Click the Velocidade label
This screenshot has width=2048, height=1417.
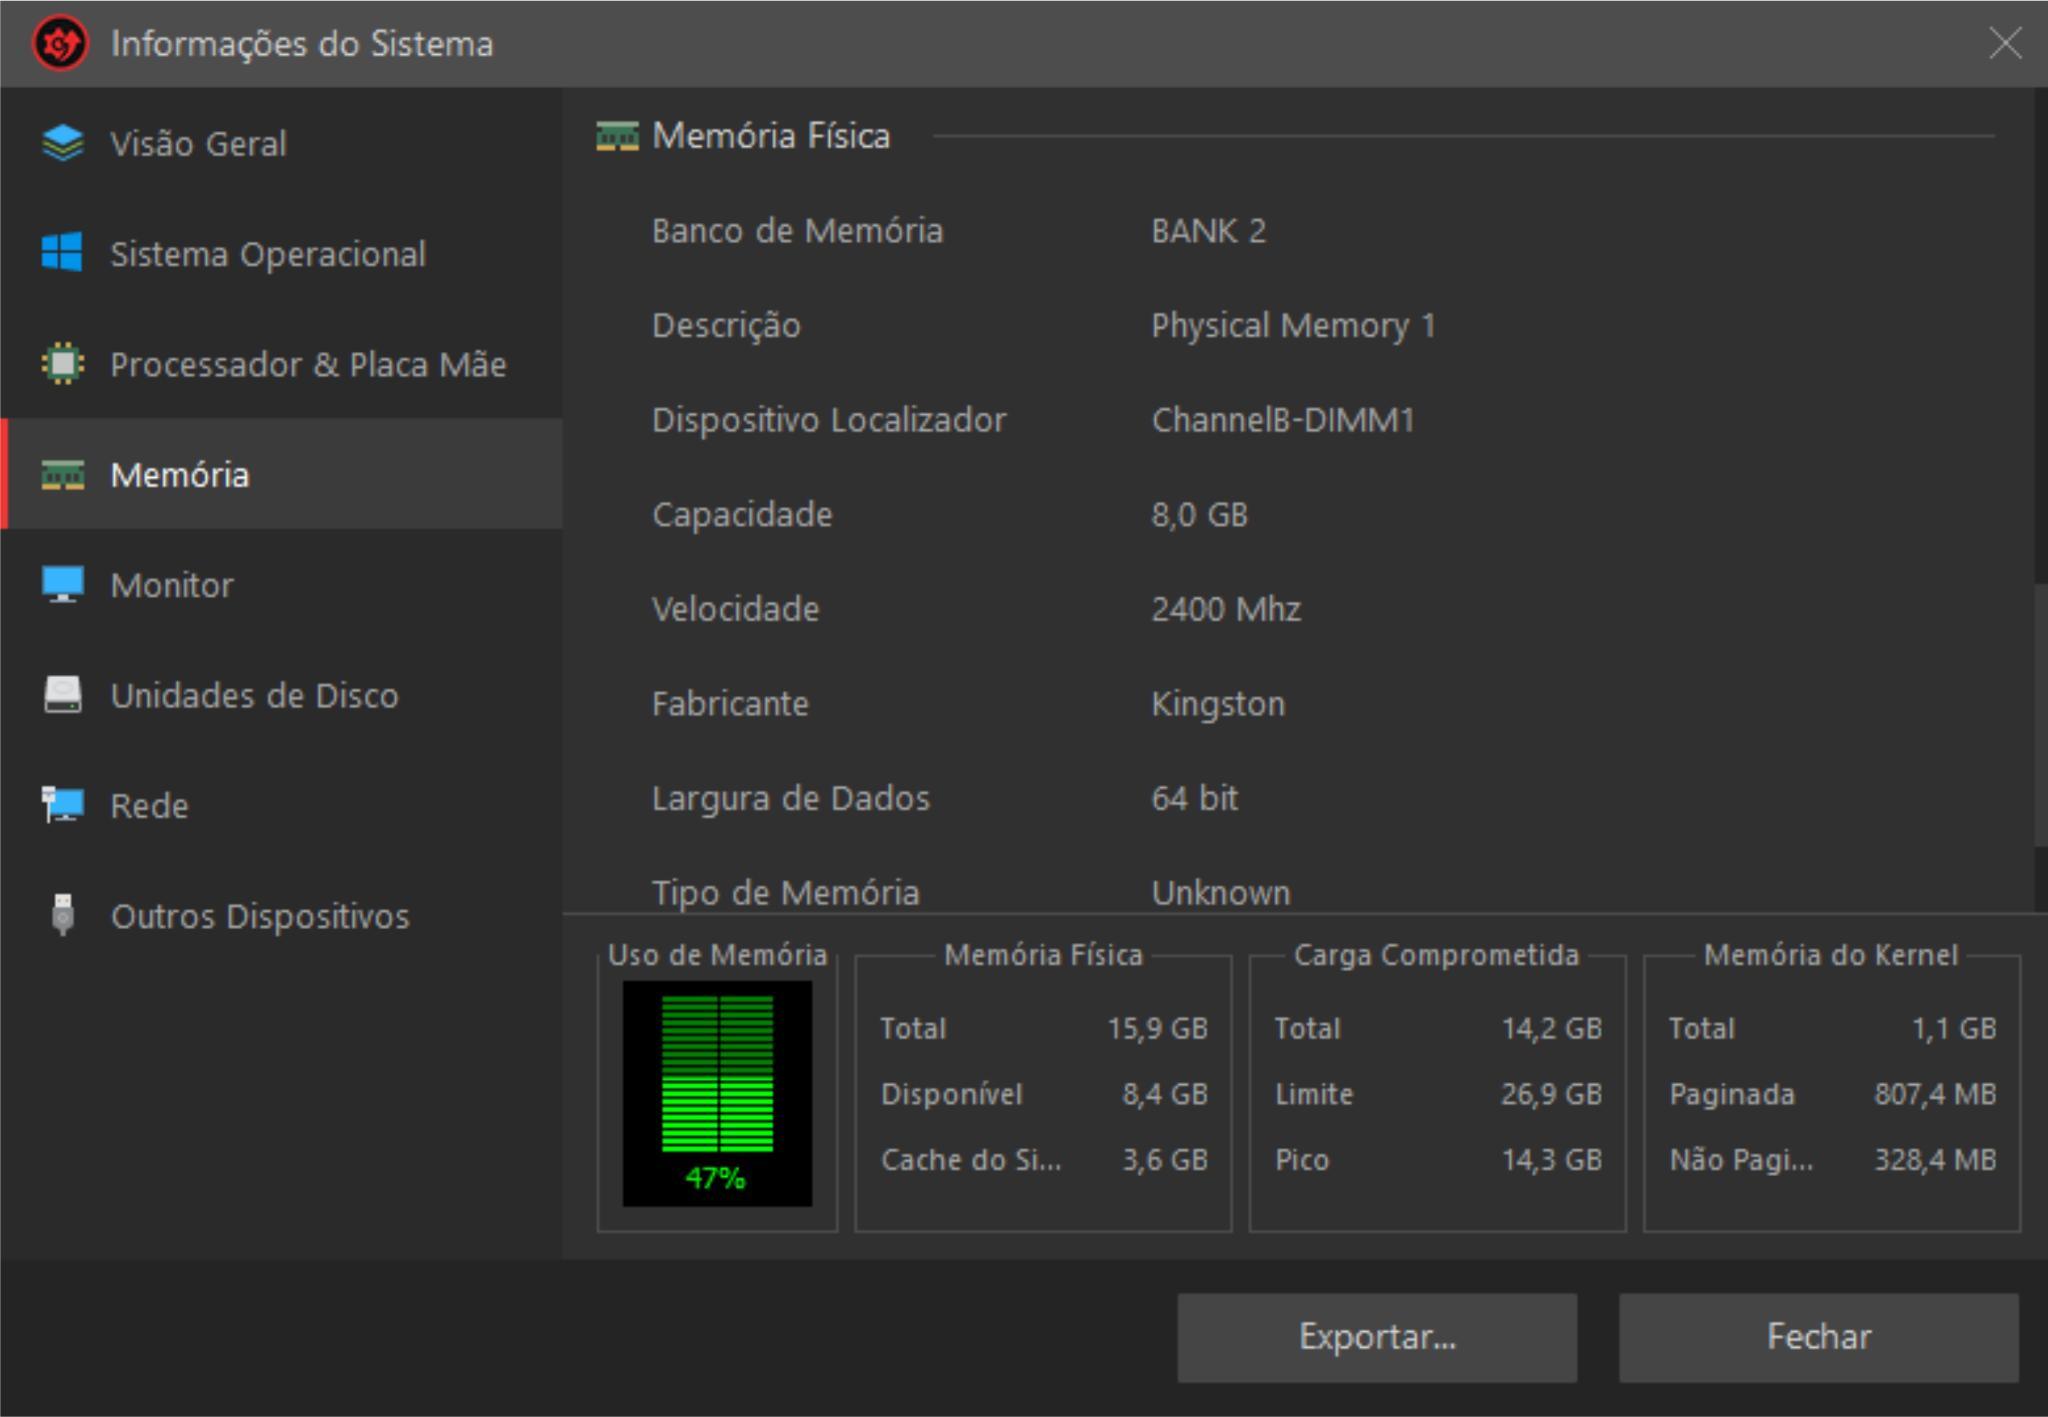click(736, 609)
